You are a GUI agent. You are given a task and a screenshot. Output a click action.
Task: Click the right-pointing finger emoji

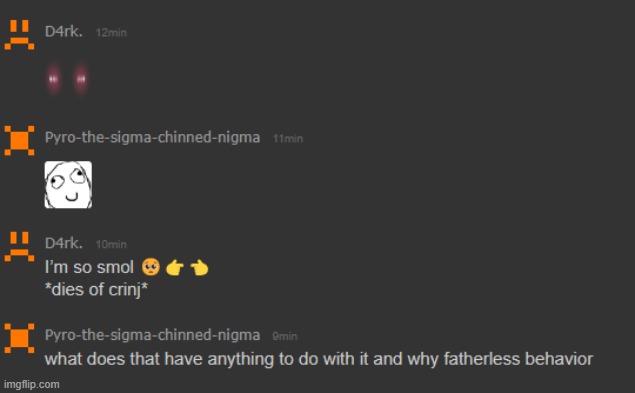pos(175,268)
